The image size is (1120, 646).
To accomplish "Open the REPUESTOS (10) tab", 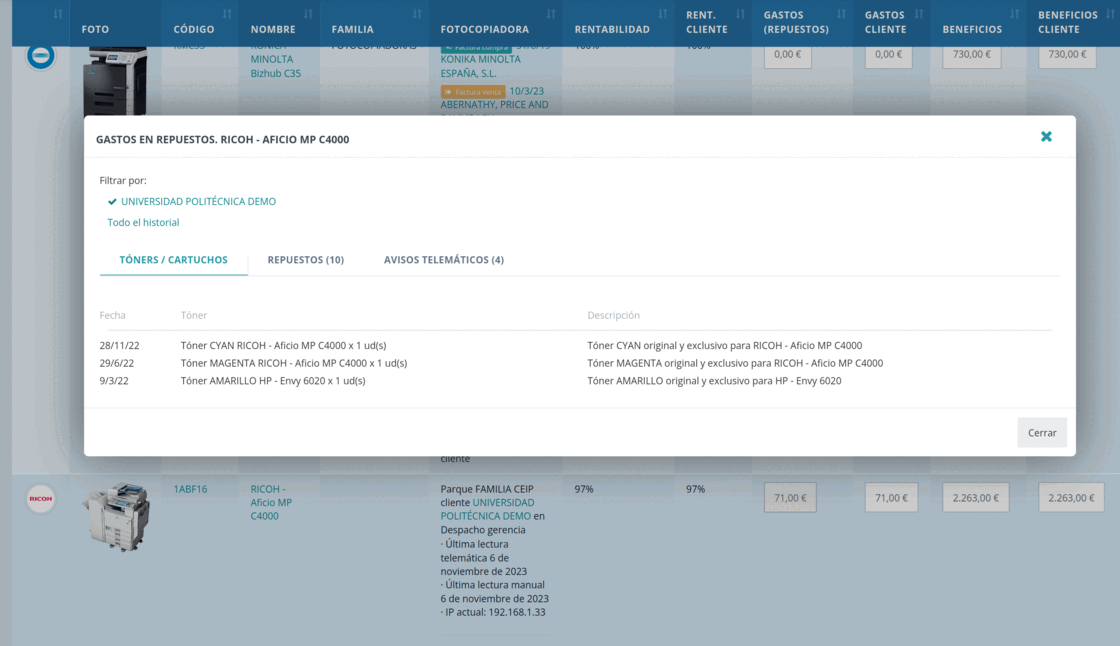I will pos(306,260).
